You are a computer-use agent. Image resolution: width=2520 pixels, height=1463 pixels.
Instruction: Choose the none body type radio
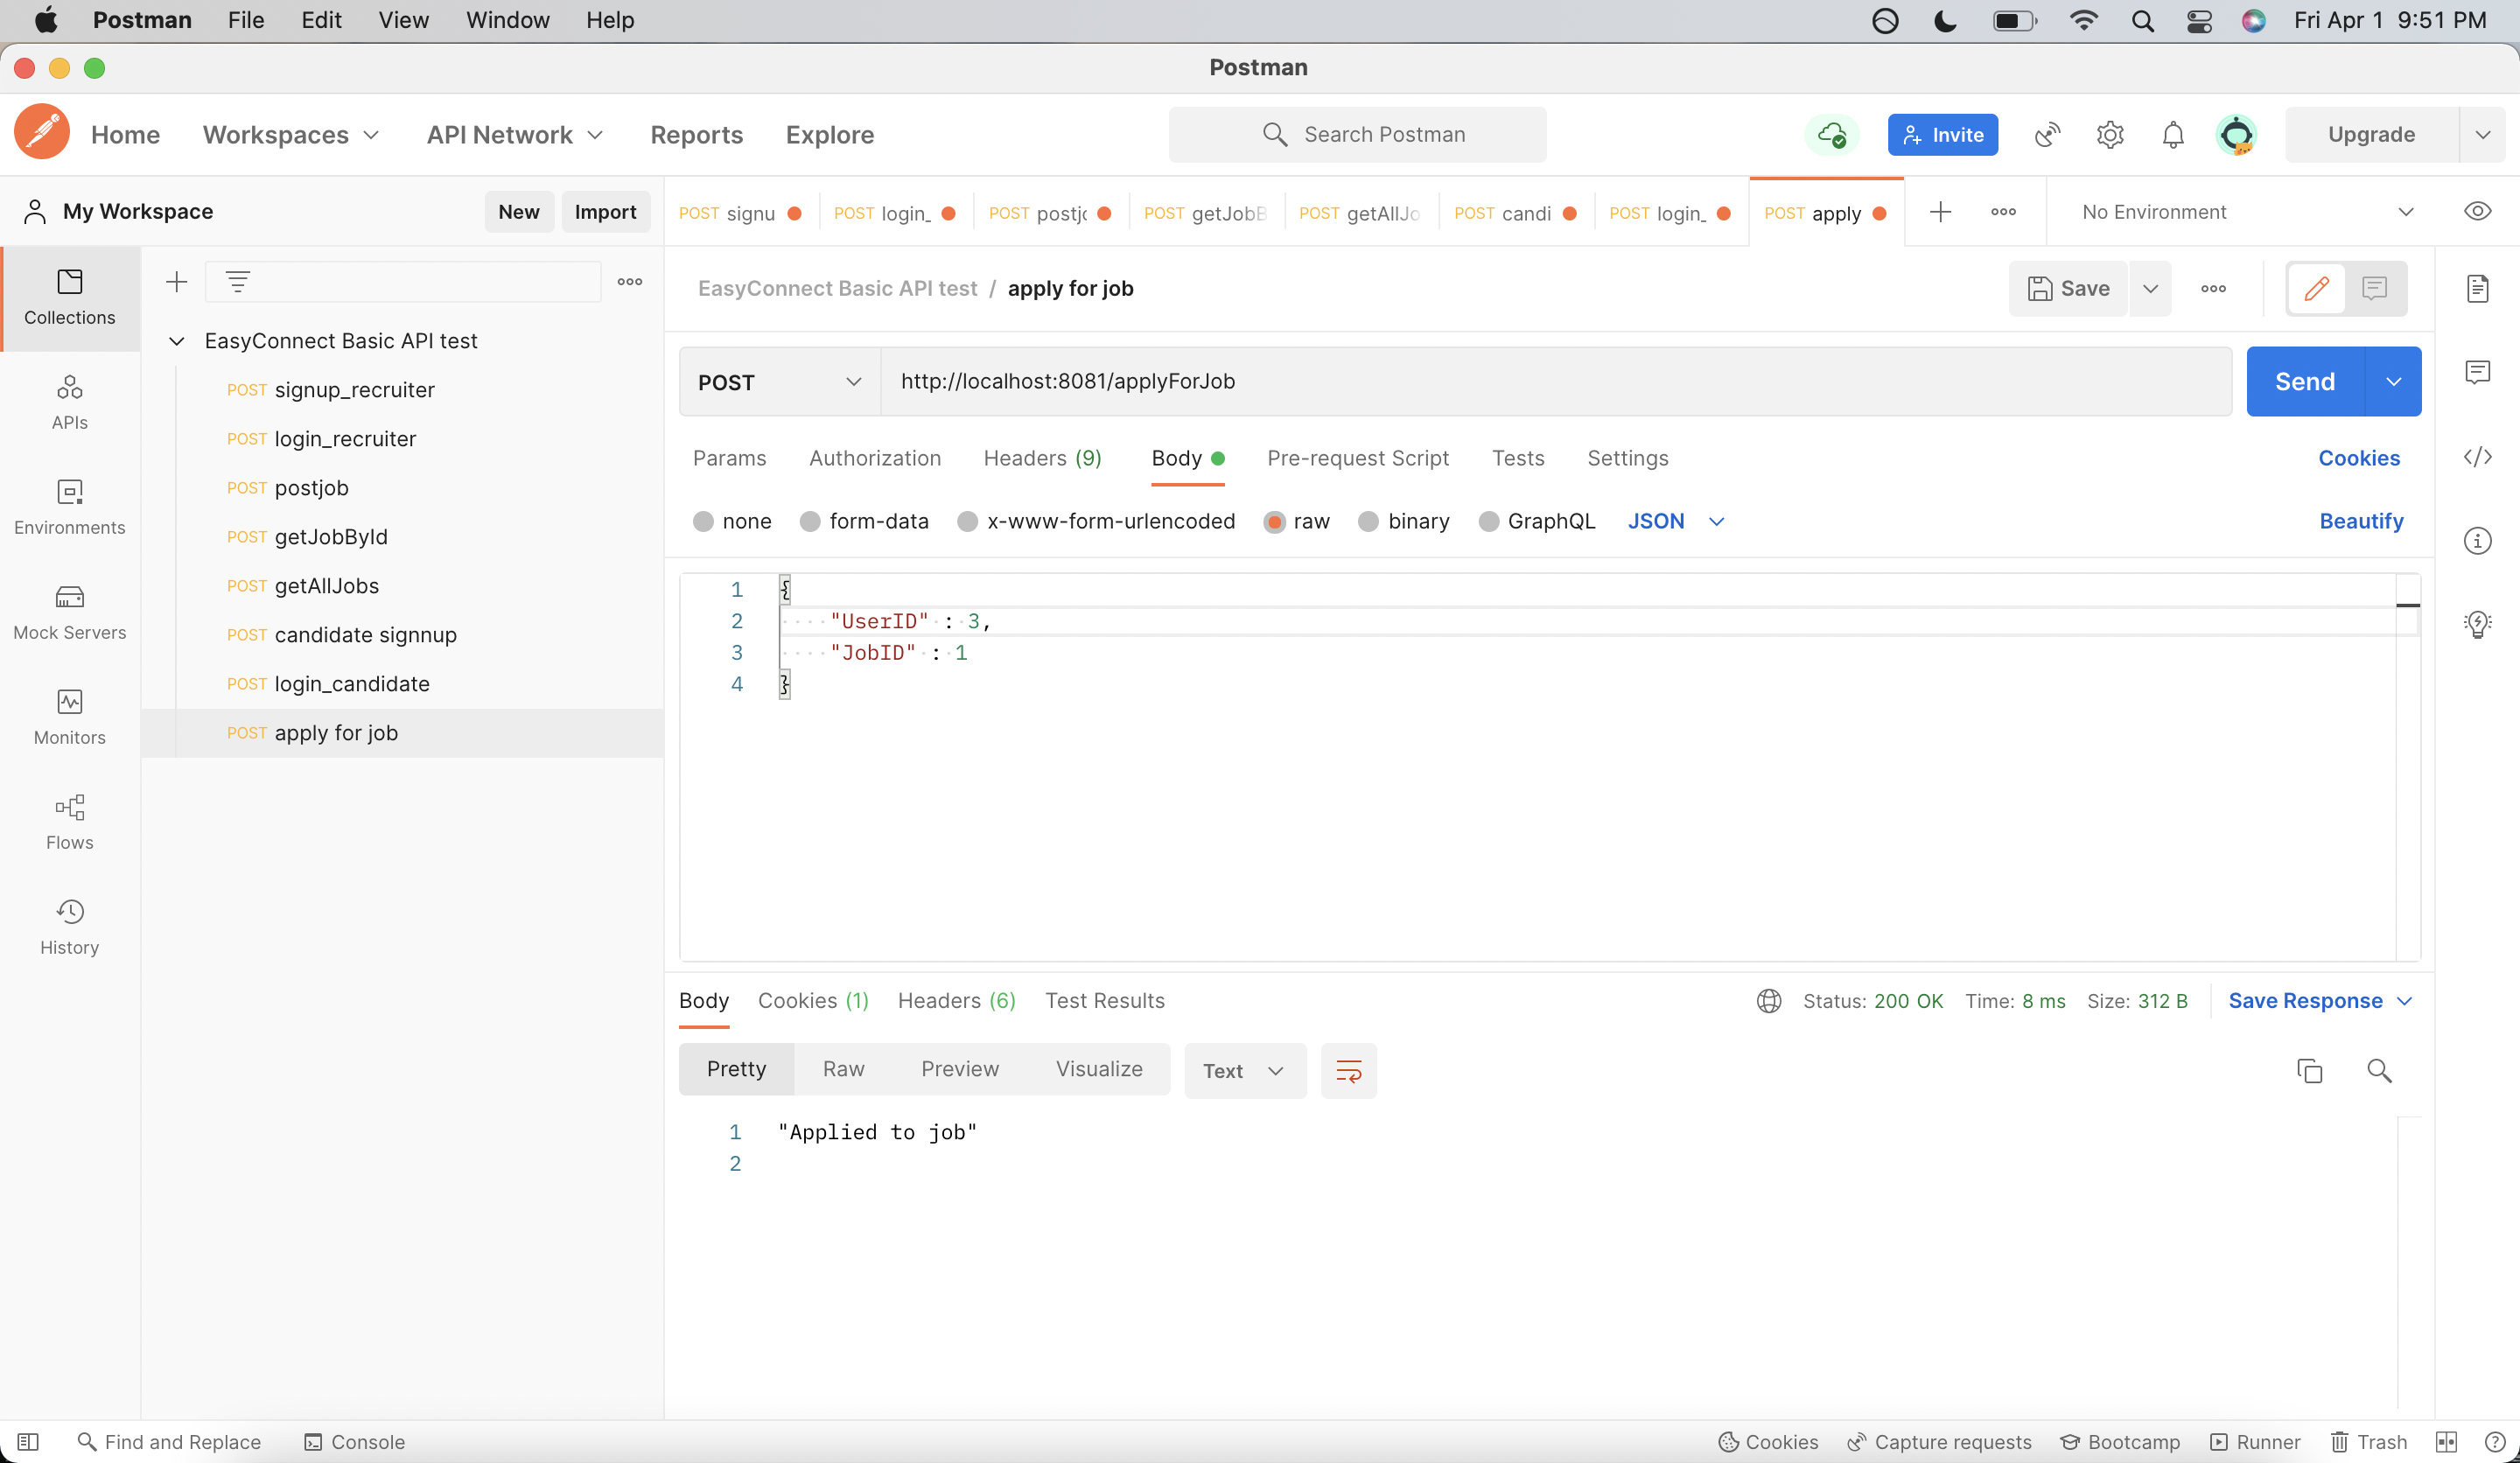click(703, 521)
